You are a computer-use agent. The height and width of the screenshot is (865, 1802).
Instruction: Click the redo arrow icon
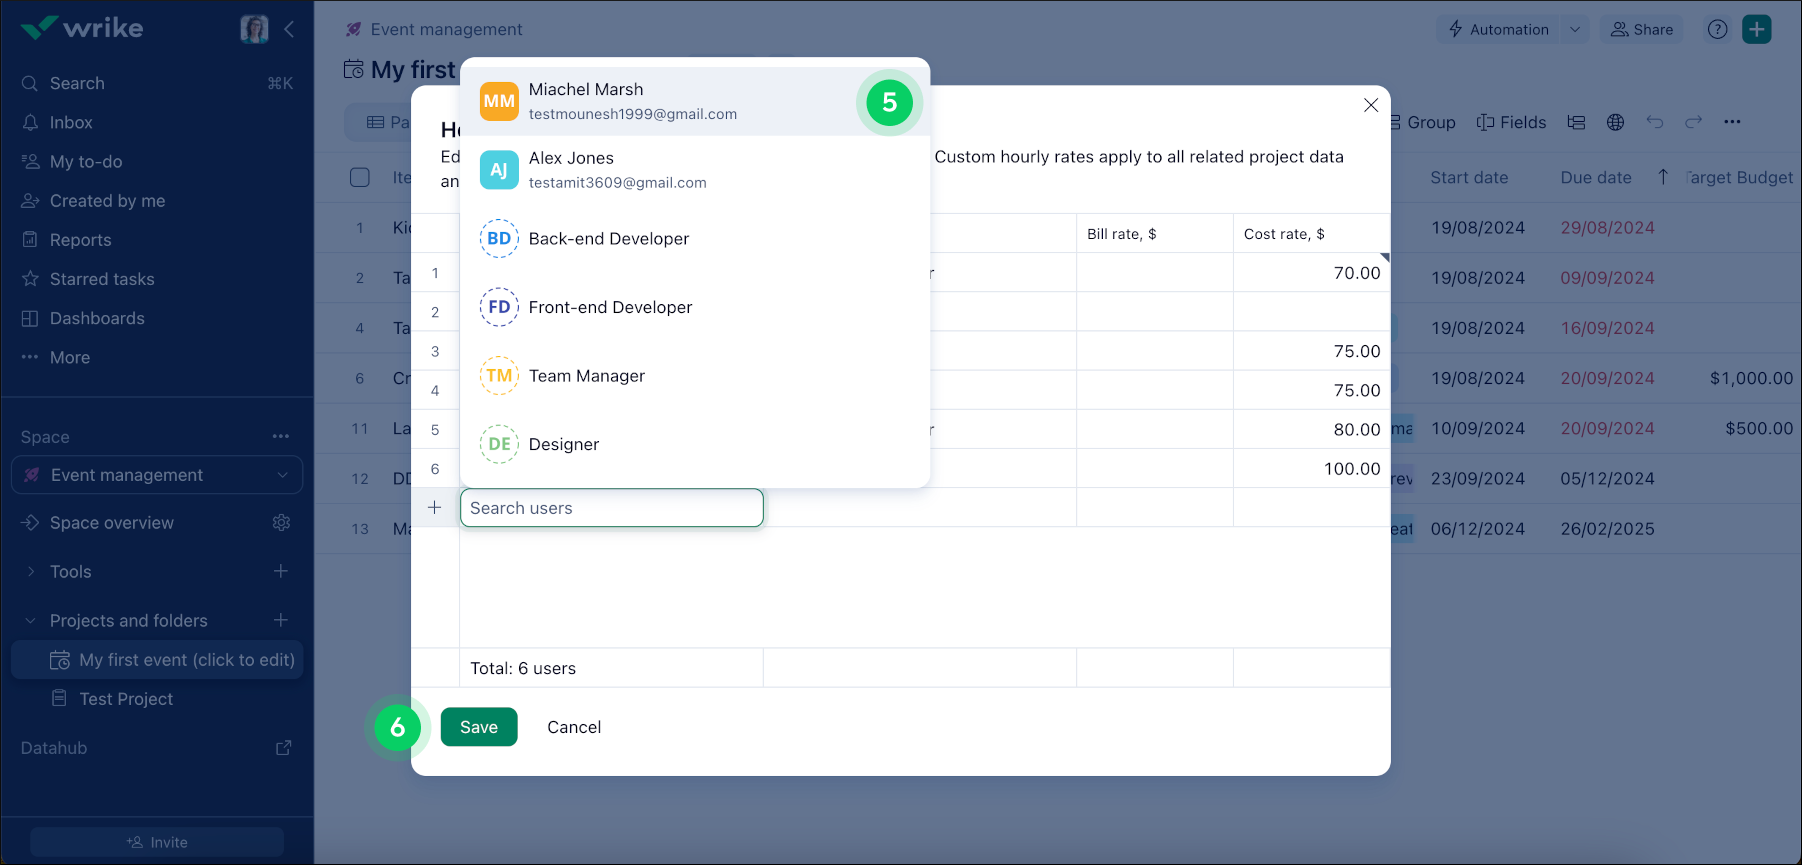tap(1693, 122)
